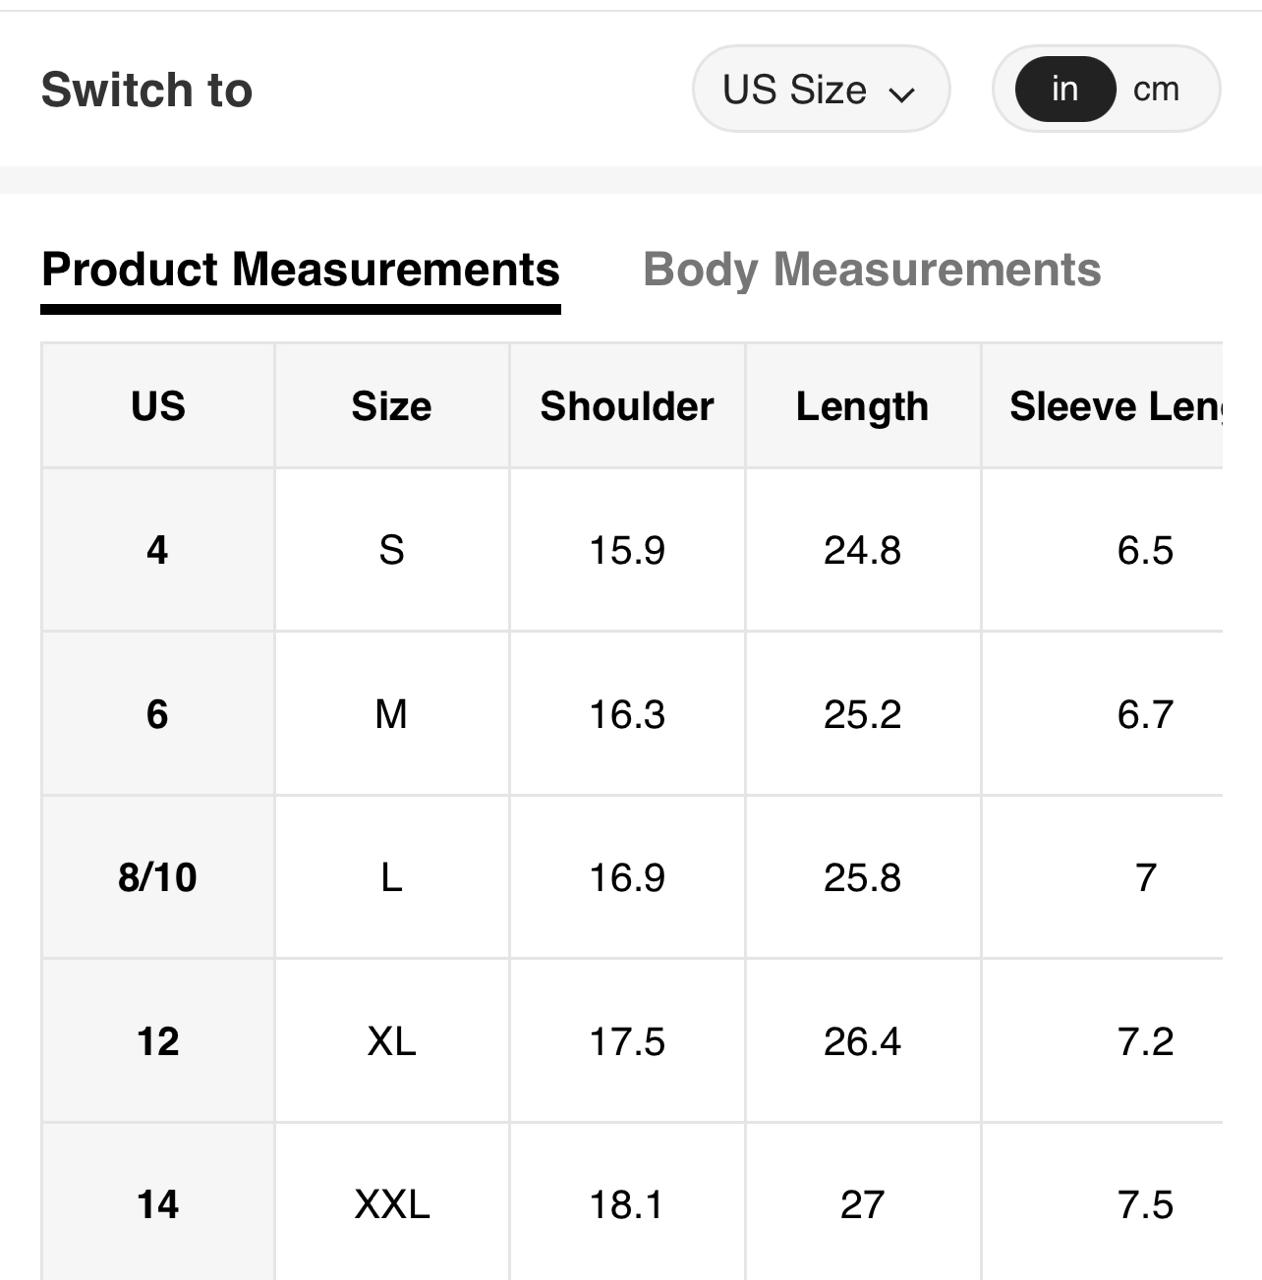Click the Shoulder column header
This screenshot has width=1262, height=1280.
(627, 406)
